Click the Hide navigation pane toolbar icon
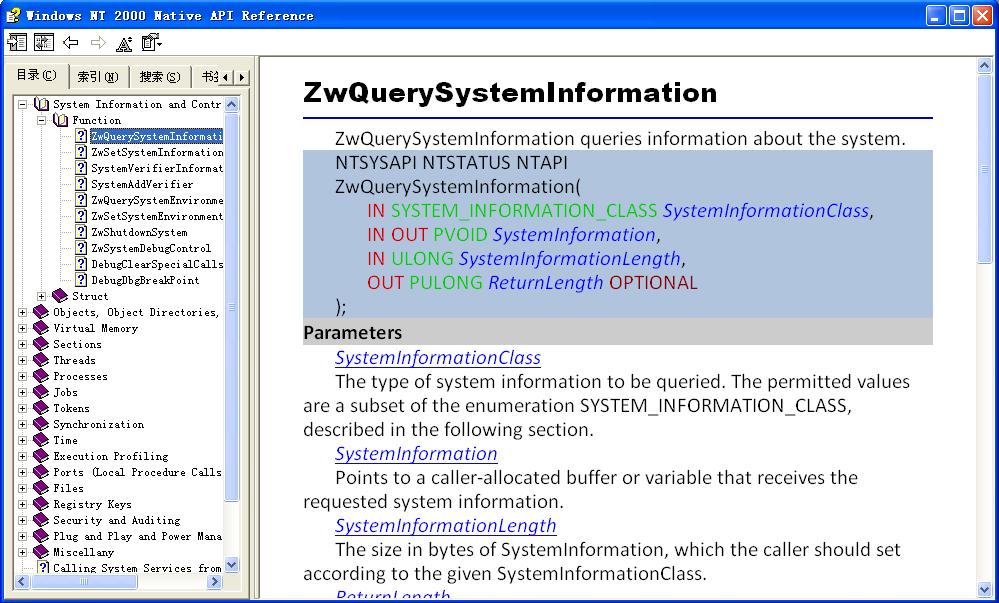This screenshot has height=603, width=999. (17, 43)
